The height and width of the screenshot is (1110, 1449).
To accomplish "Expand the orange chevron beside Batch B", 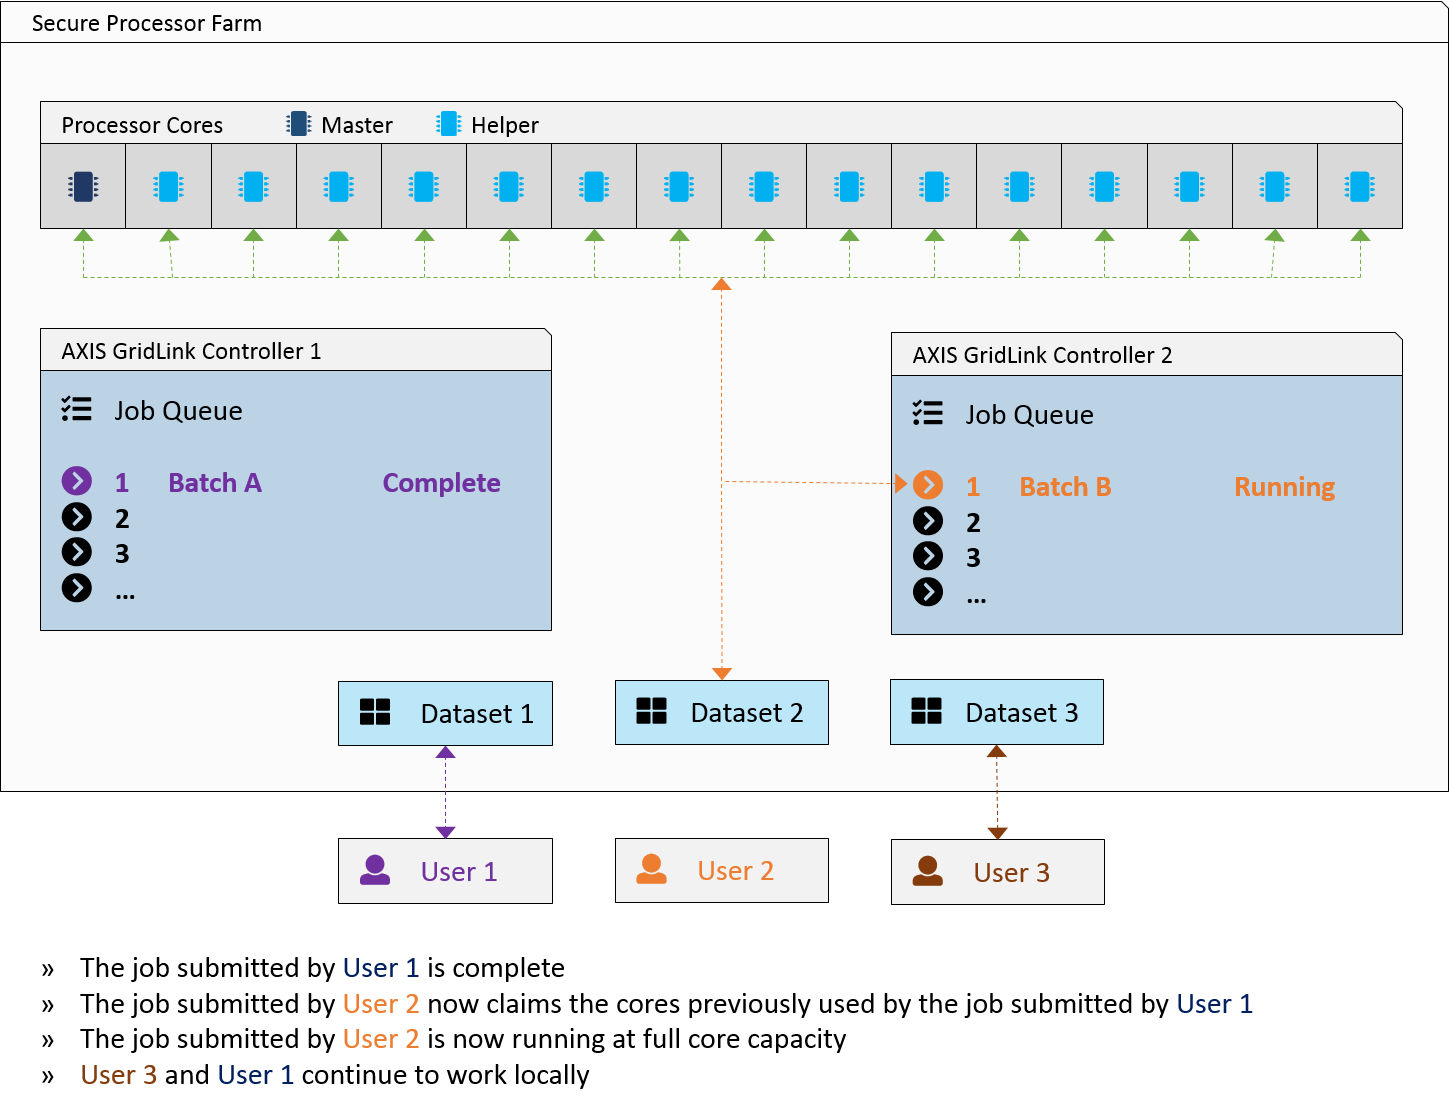I will [928, 485].
